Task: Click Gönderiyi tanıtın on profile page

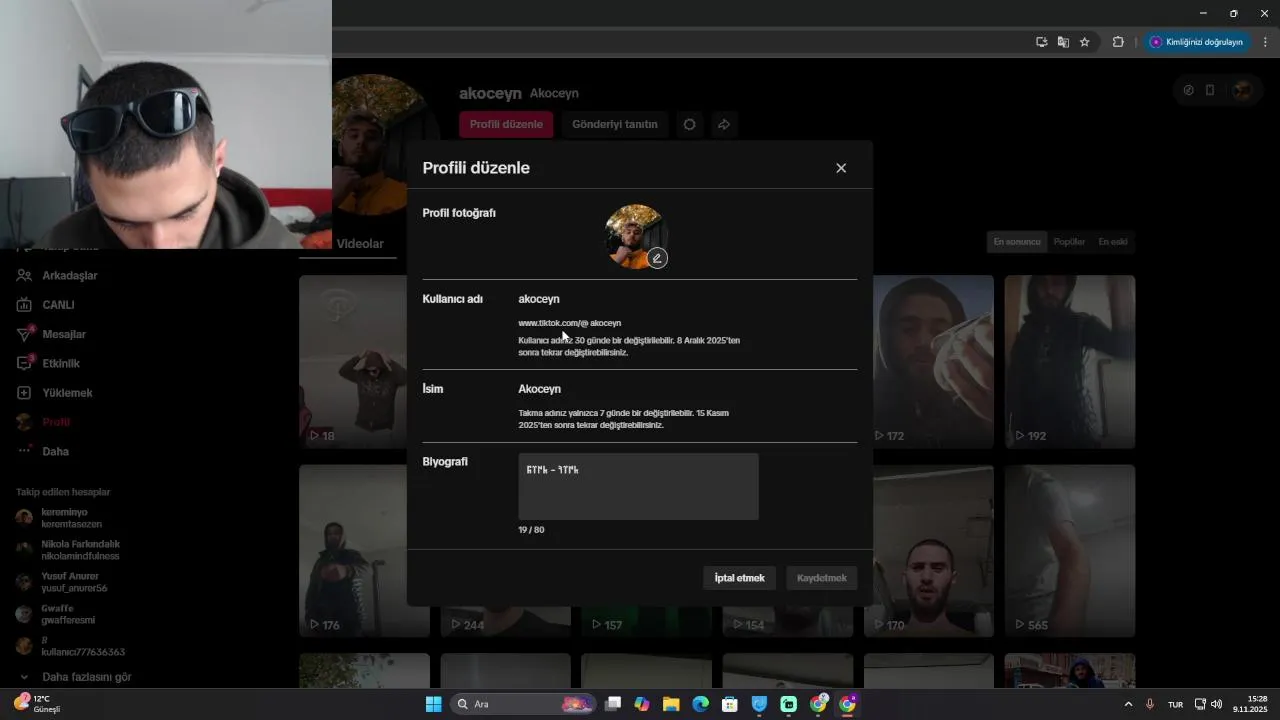Action: click(x=615, y=124)
